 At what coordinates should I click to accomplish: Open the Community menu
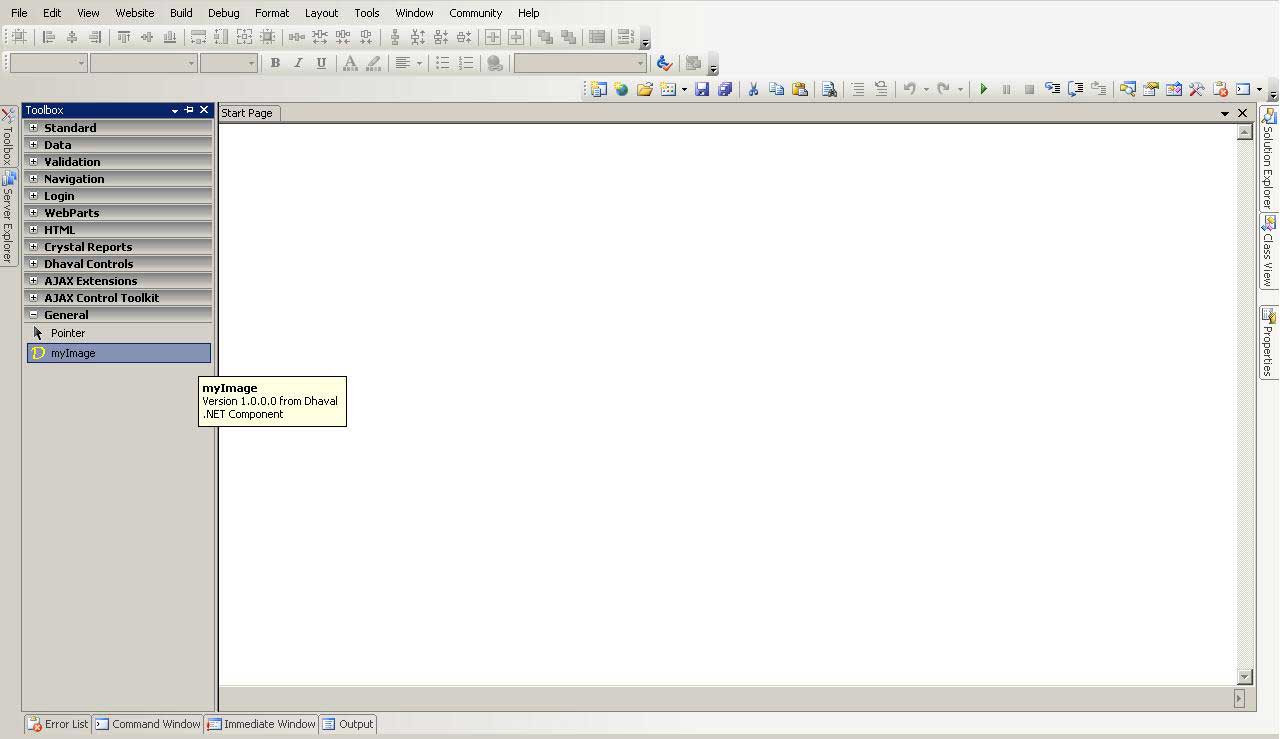[x=475, y=13]
